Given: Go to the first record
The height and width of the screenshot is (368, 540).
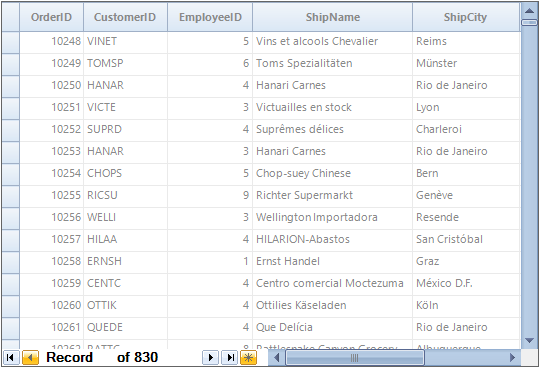Looking at the screenshot, I should click(x=10, y=358).
